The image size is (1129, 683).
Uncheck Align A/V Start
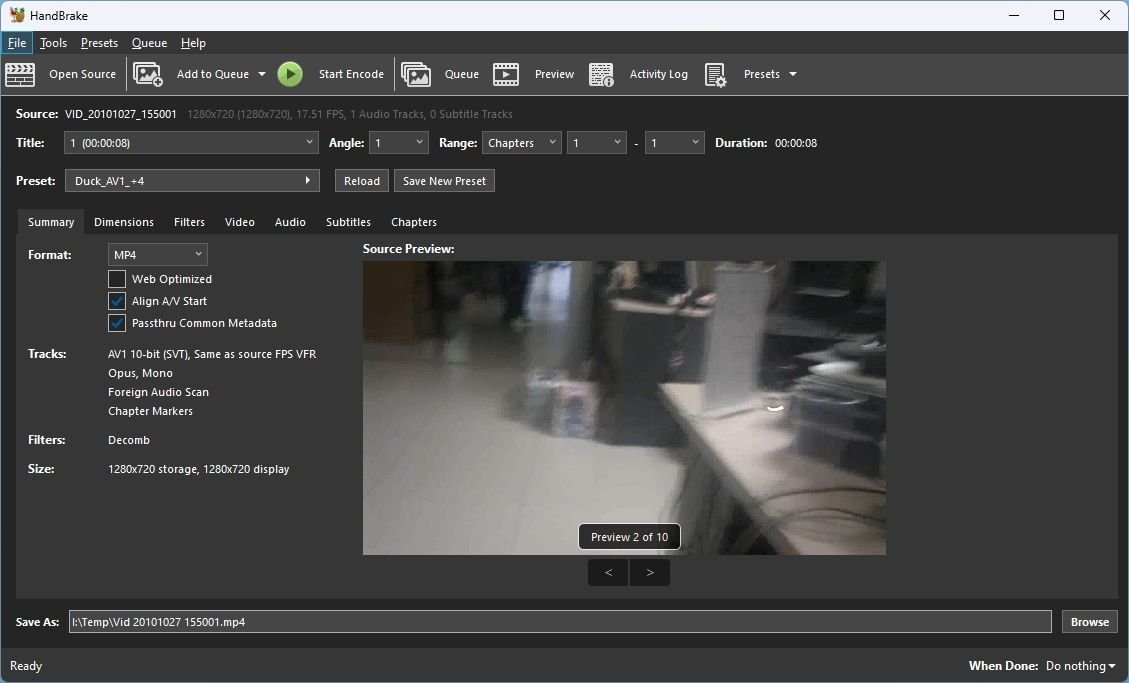click(x=117, y=301)
